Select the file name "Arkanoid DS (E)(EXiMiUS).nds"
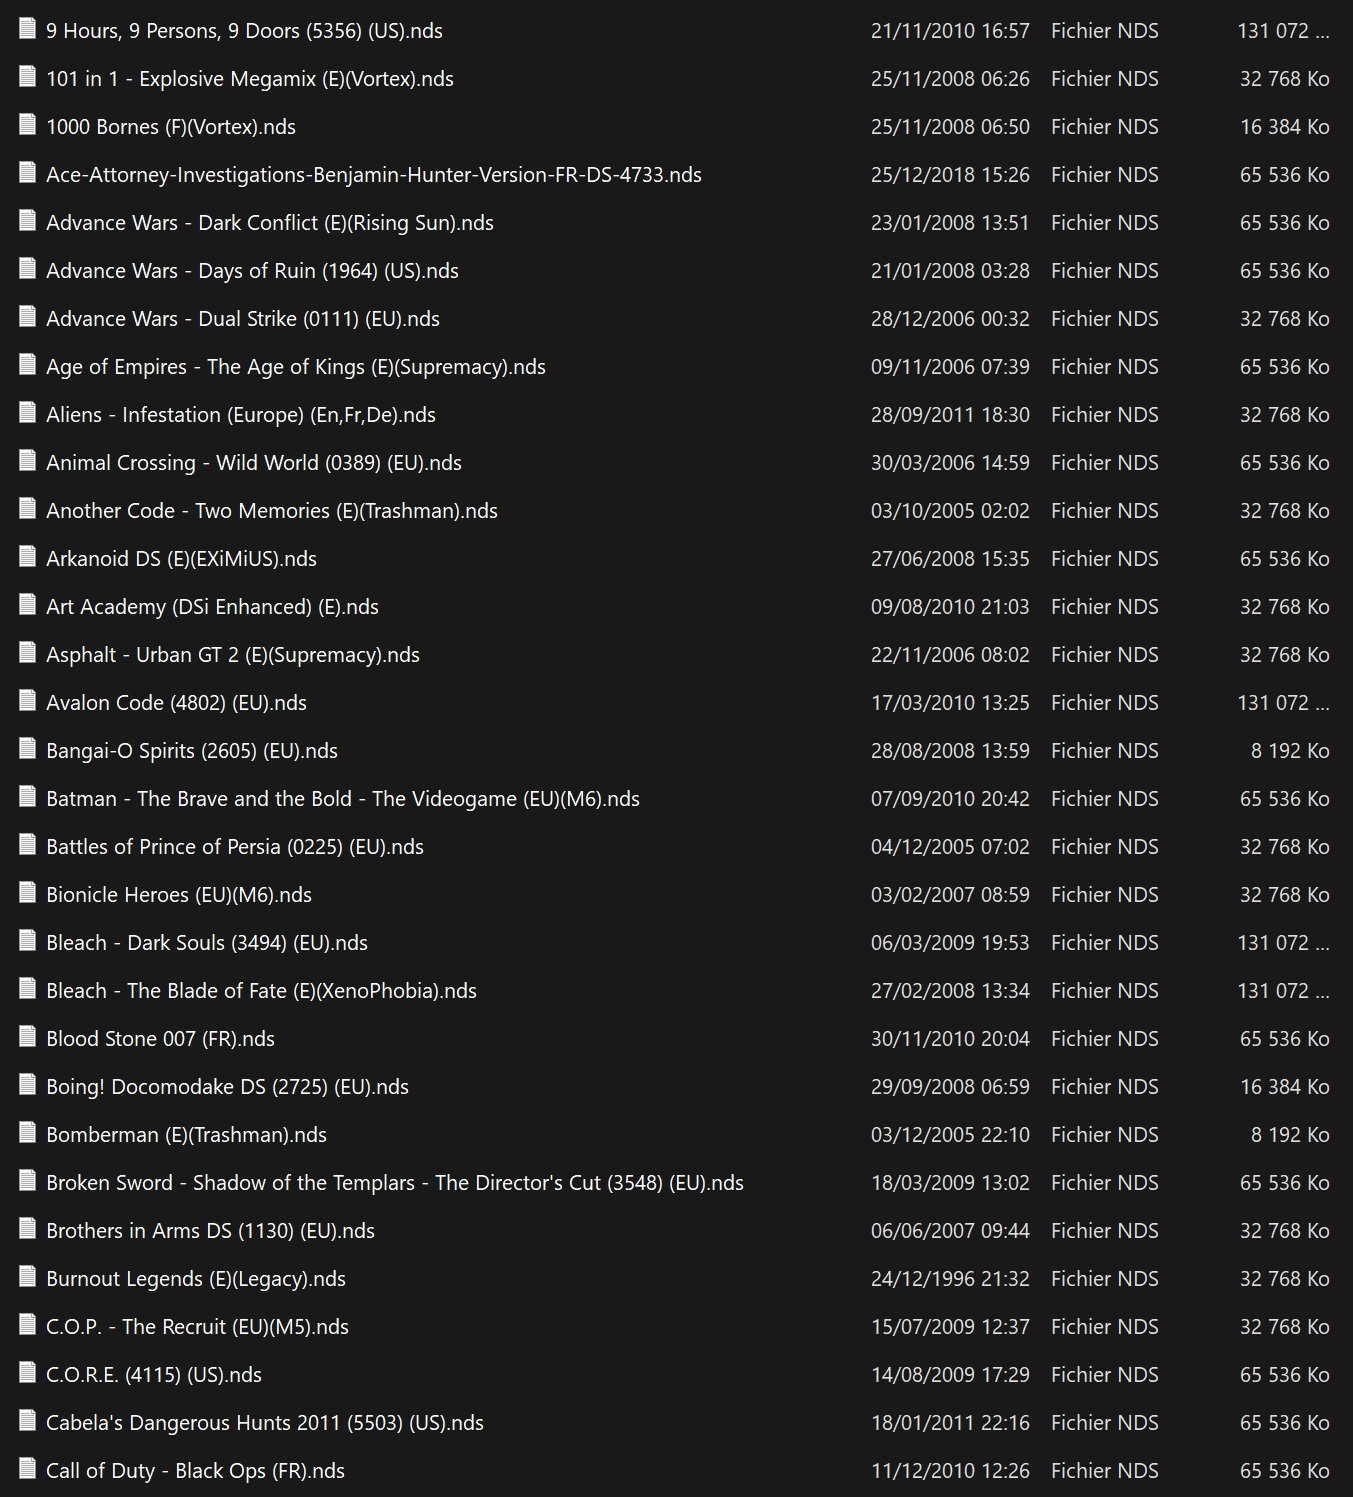Screen dimensions: 1353x1497 pos(181,559)
